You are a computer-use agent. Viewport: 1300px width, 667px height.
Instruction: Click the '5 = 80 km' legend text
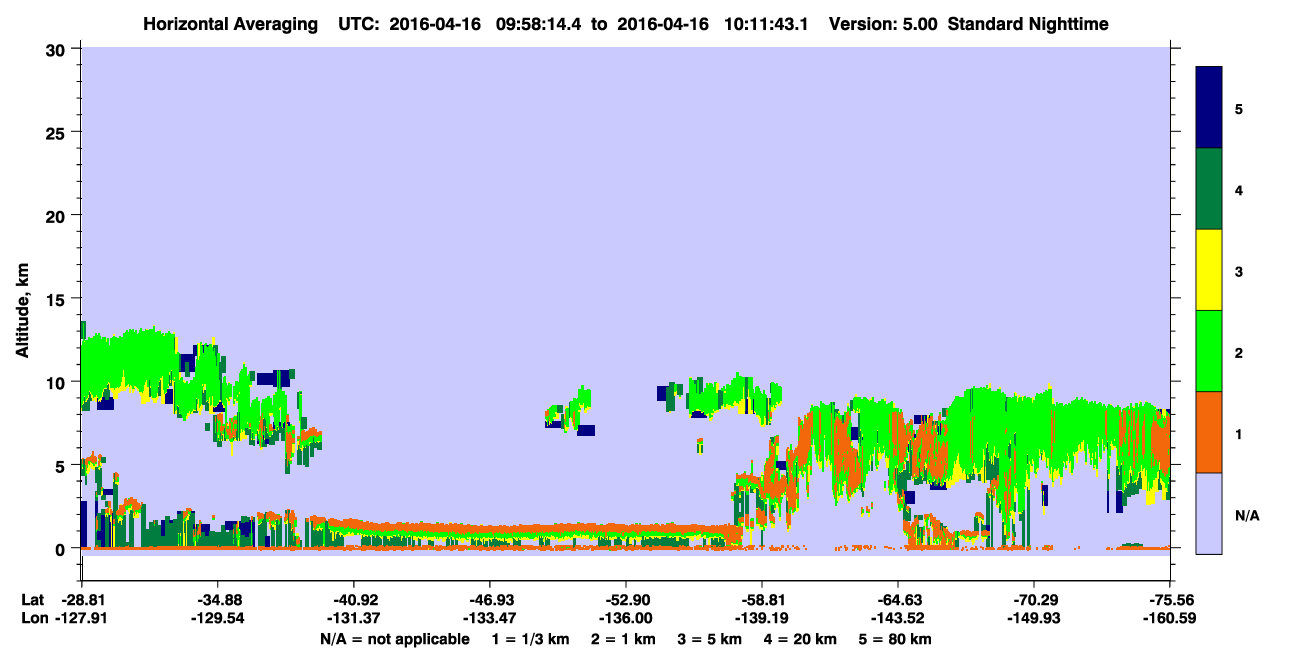(895, 639)
